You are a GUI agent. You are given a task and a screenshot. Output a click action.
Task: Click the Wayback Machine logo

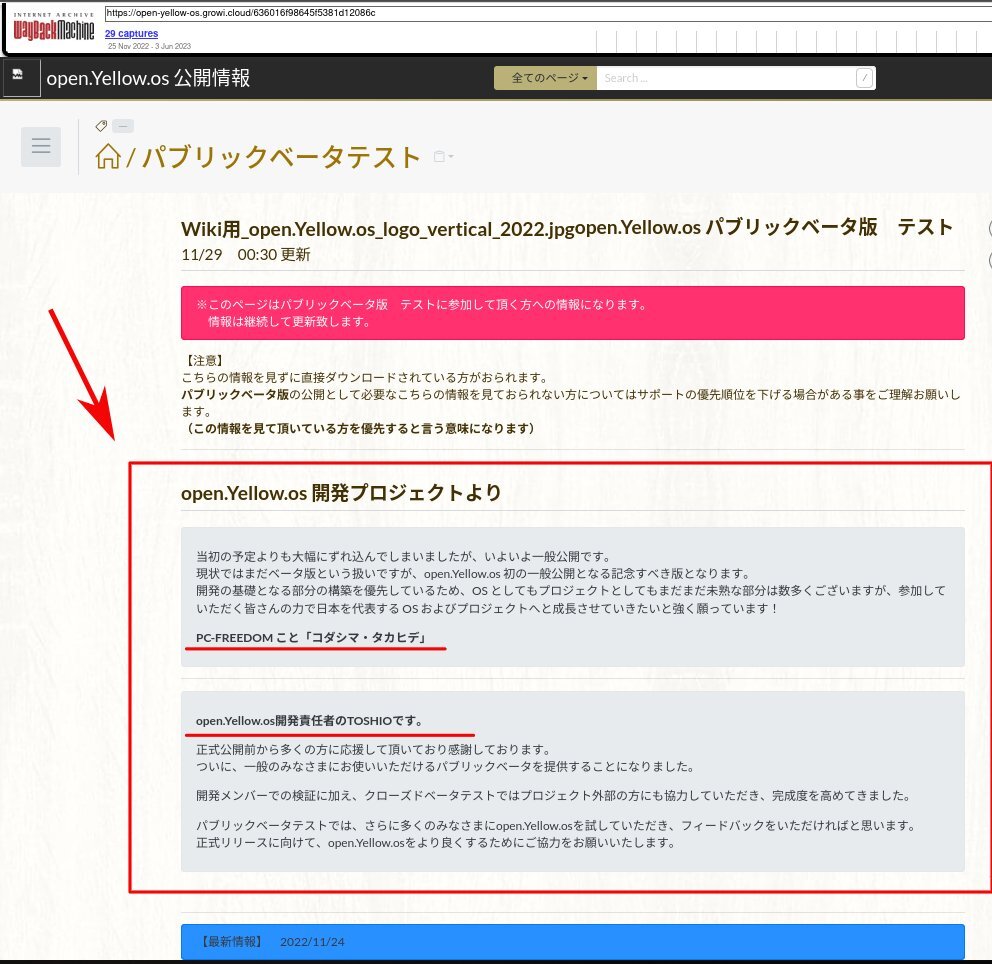[x=54, y=27]
